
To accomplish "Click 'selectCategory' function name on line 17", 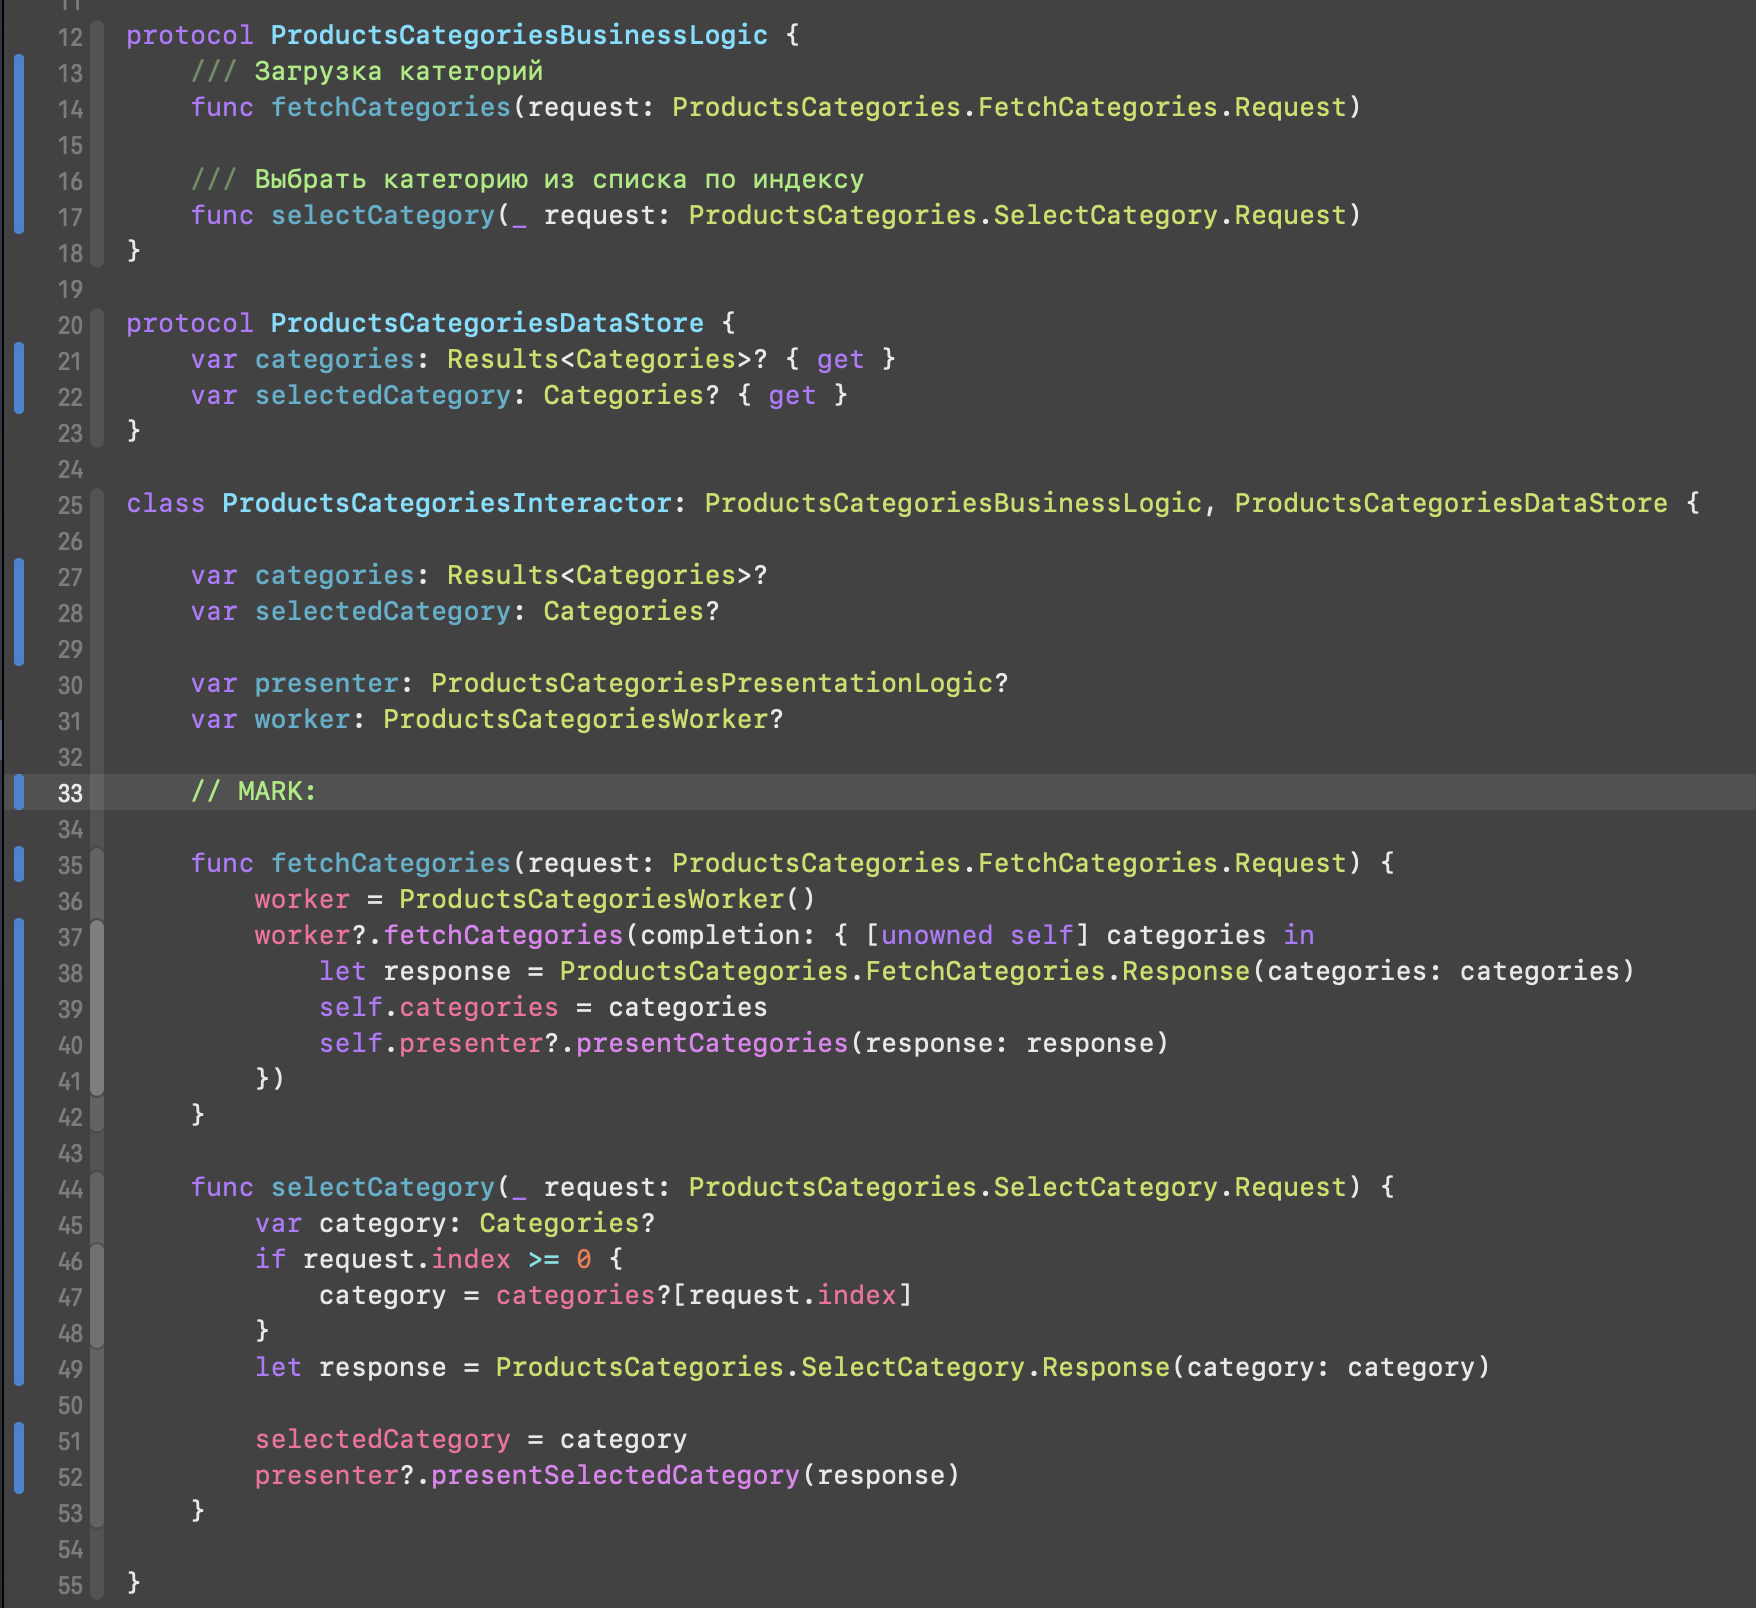I will tap(383, 215).
